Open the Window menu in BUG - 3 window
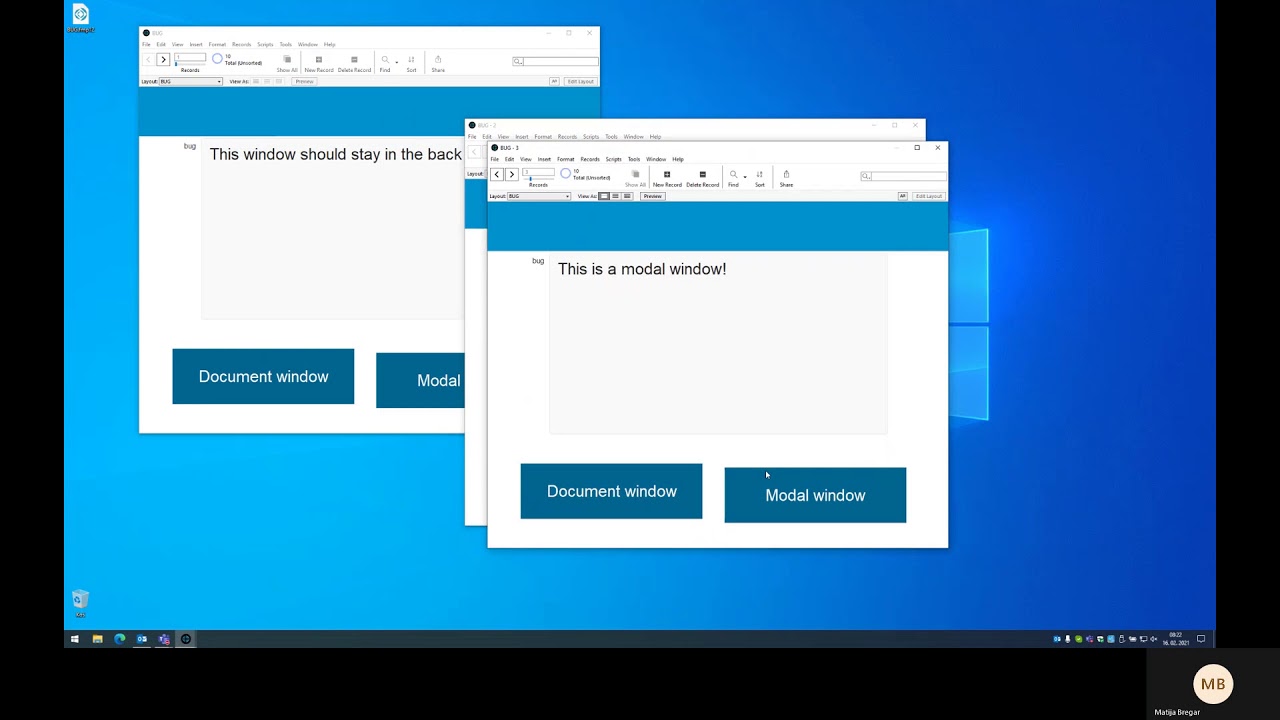The image size is (1280, 720). pos(656,159)
